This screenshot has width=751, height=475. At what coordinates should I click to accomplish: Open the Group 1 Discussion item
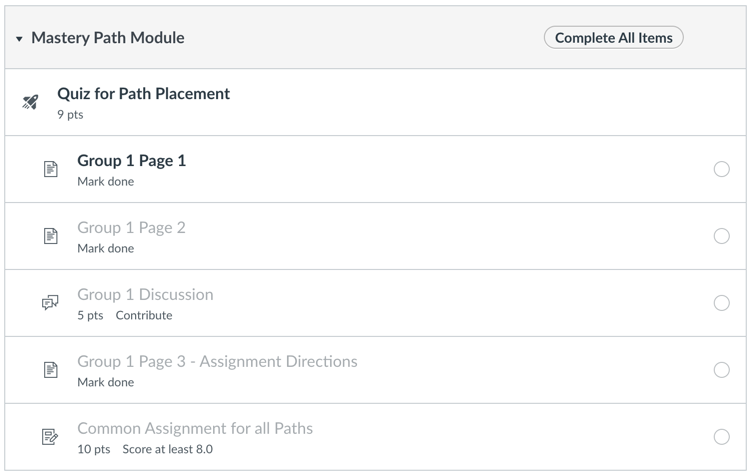pyautogui.click(x=145, y=295)
